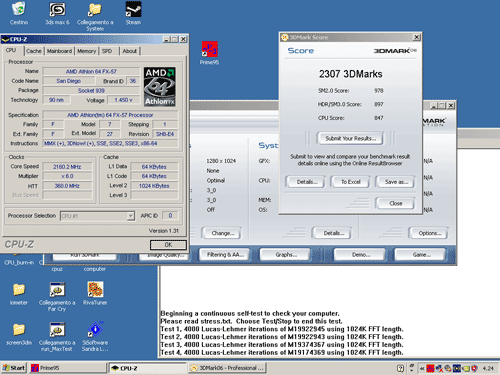The width and height of the screenshot is (500, 375).
Task: Click Details in the 3DMark Score dialog
Action: pyautogui.click(x=305, y=182)
